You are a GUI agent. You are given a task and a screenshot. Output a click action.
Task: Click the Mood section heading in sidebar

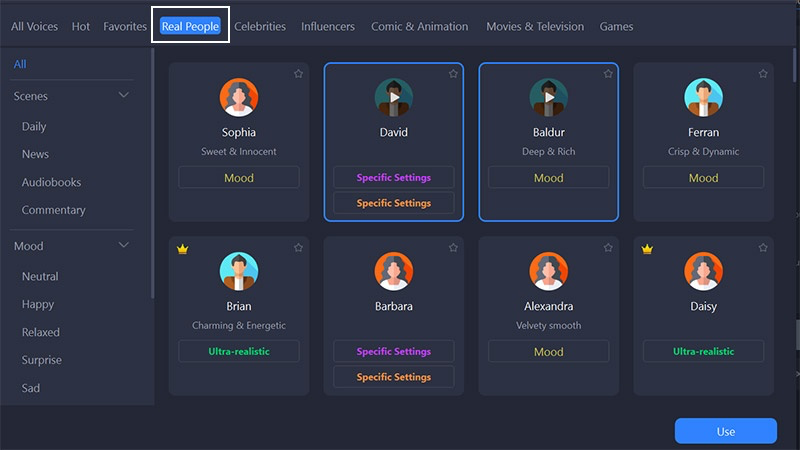(29, 246)
